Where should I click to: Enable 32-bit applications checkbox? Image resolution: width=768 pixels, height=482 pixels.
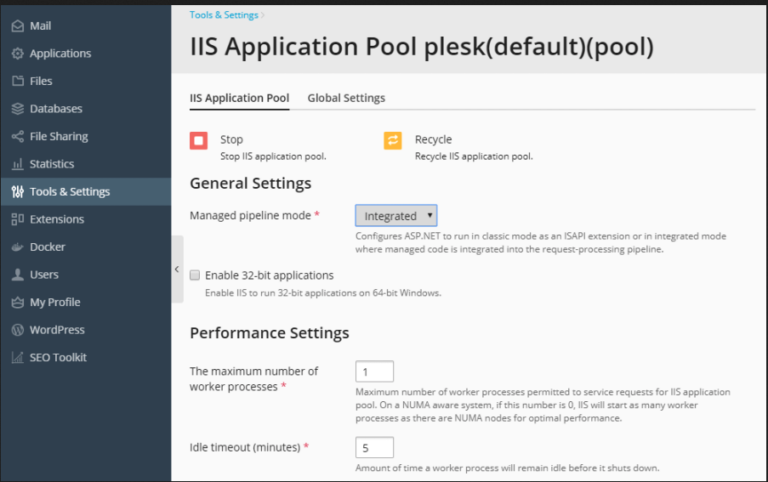click(195, 275)
